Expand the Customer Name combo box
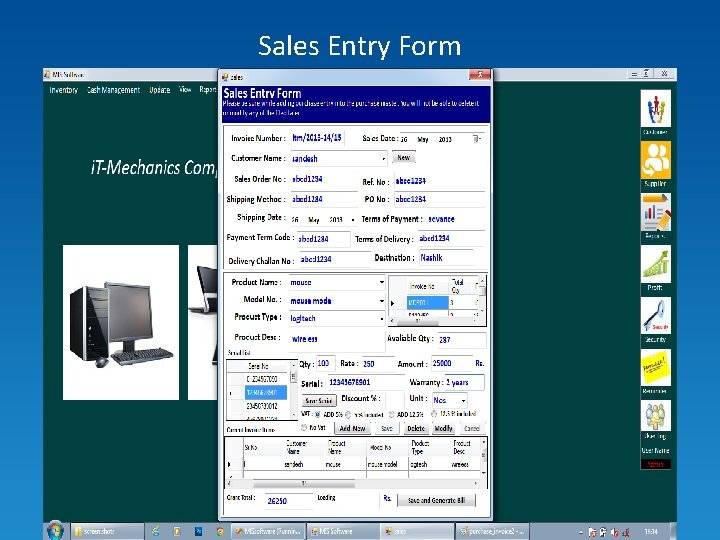Viewport: 720px width, 540px height. (x=383, y=159)
